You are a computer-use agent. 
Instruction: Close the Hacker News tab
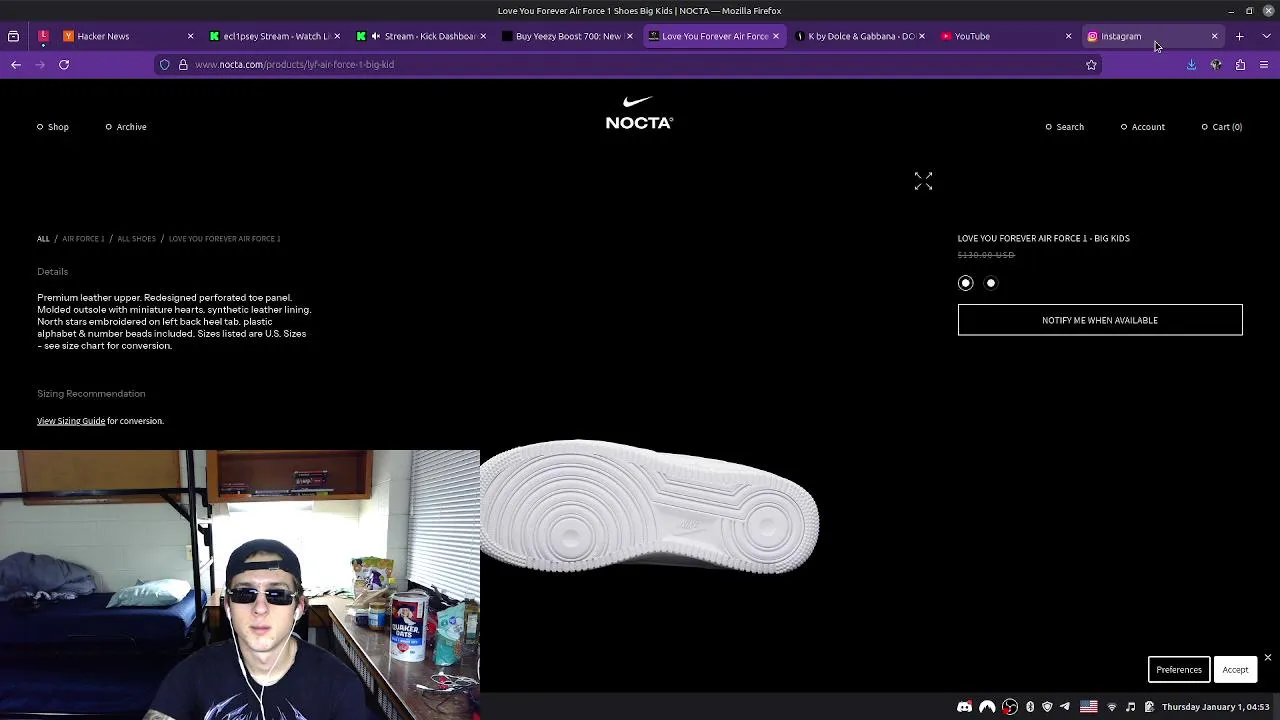(x=190, y=36)
